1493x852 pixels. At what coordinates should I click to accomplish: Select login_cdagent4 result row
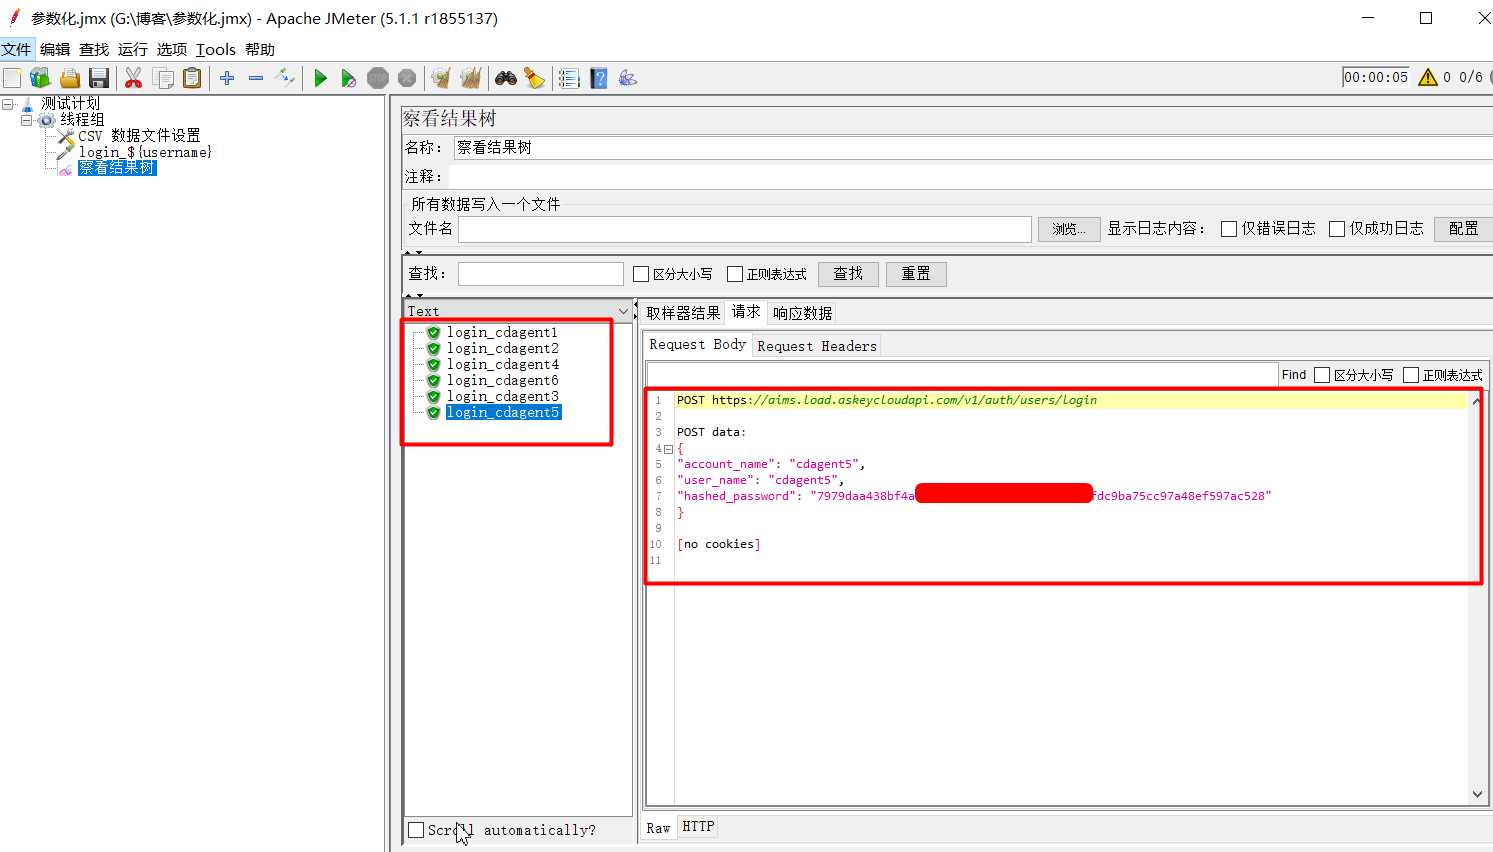coord(502,364)
